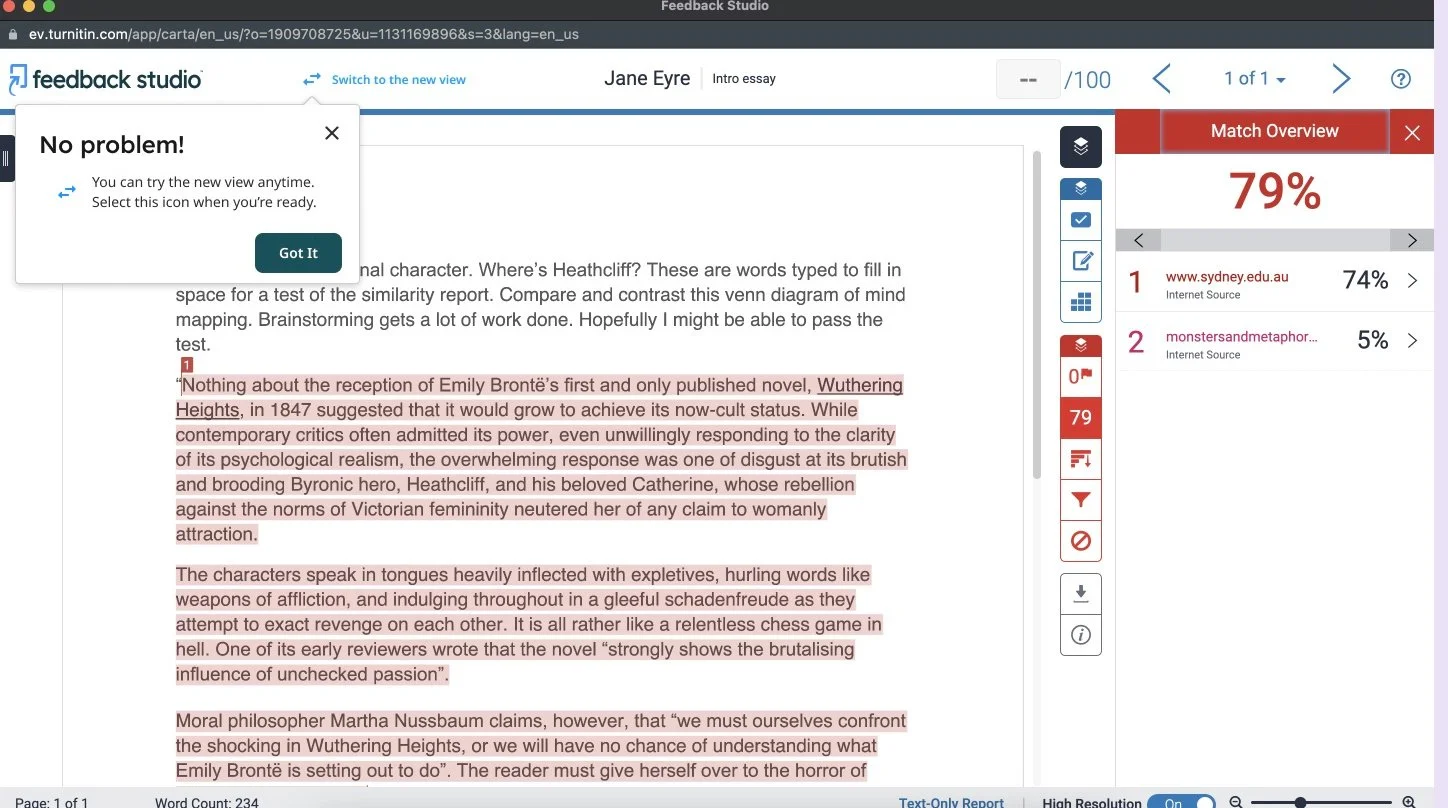Viewport: 1448px width, 808px height.
Task: Click the 79% overall similarity text
Action: tap(1274, 191)
